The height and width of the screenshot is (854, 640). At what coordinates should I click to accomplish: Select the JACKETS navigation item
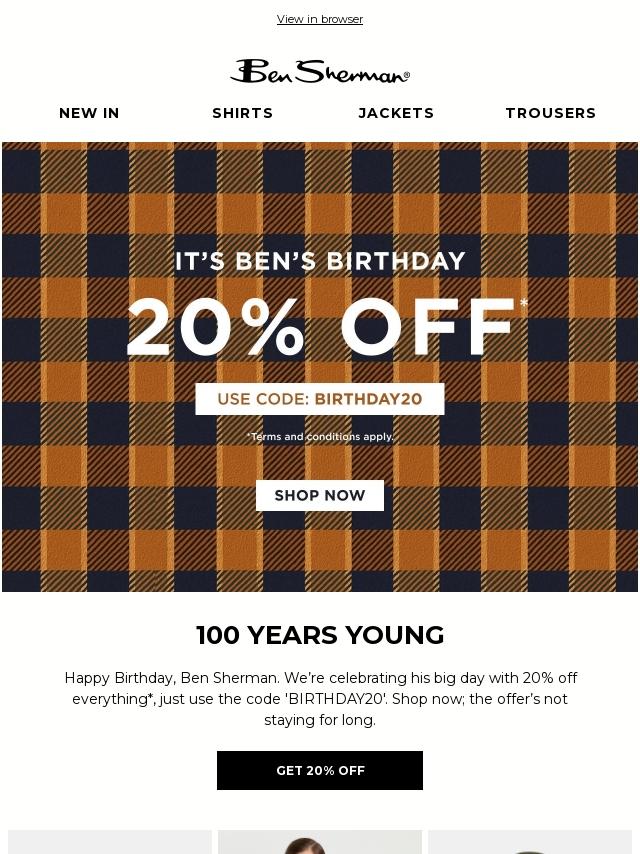pos(396,113)
